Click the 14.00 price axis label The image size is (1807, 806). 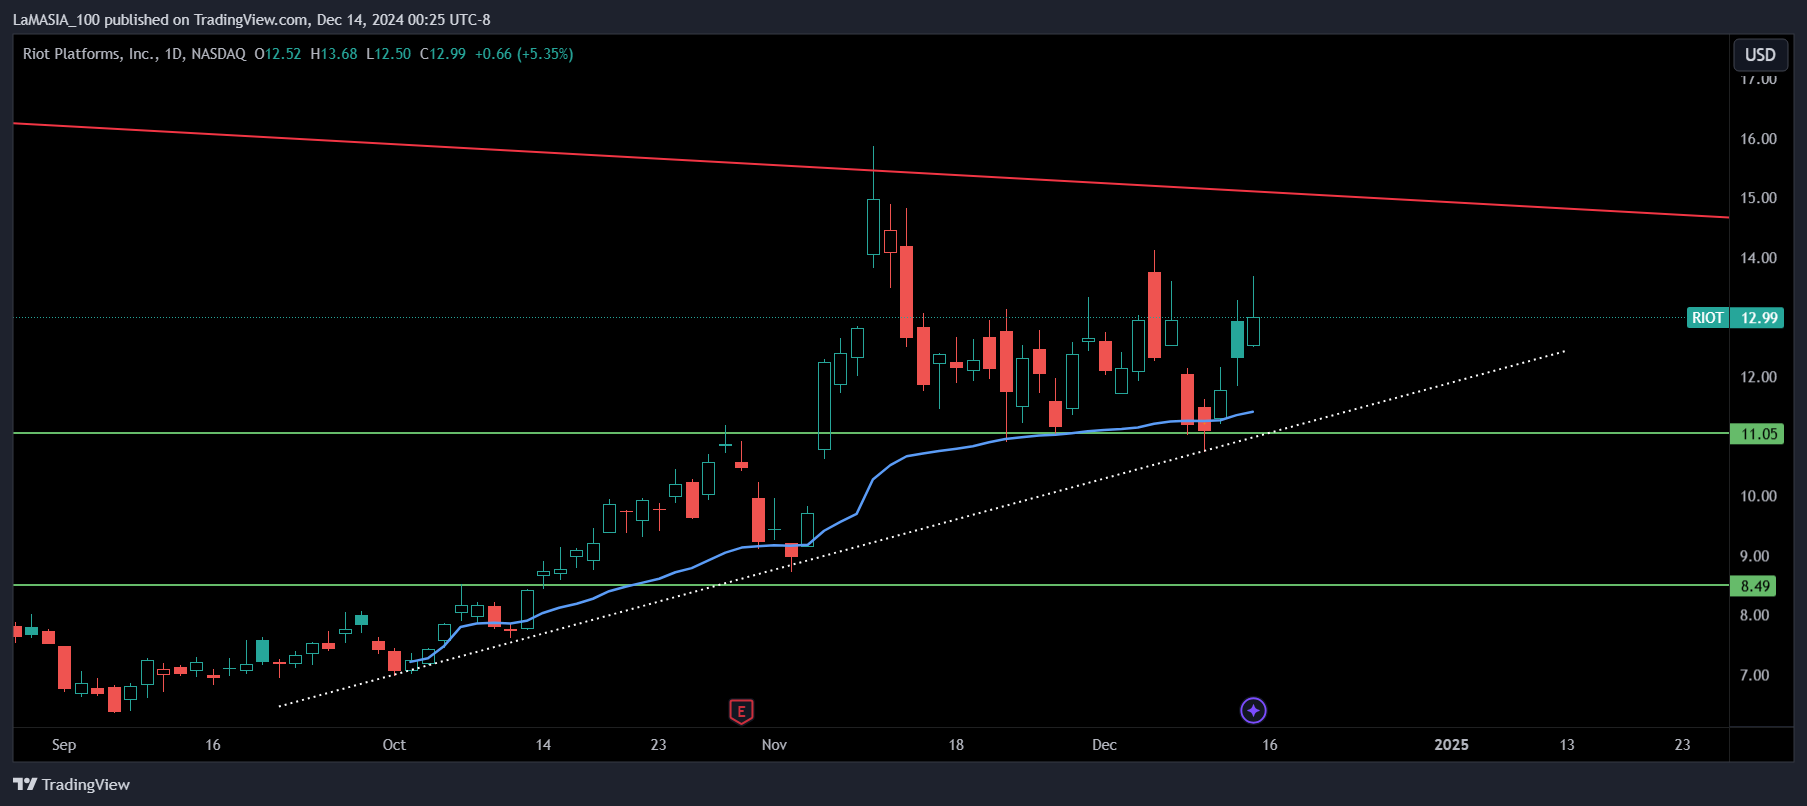[x=1758, y=258]
